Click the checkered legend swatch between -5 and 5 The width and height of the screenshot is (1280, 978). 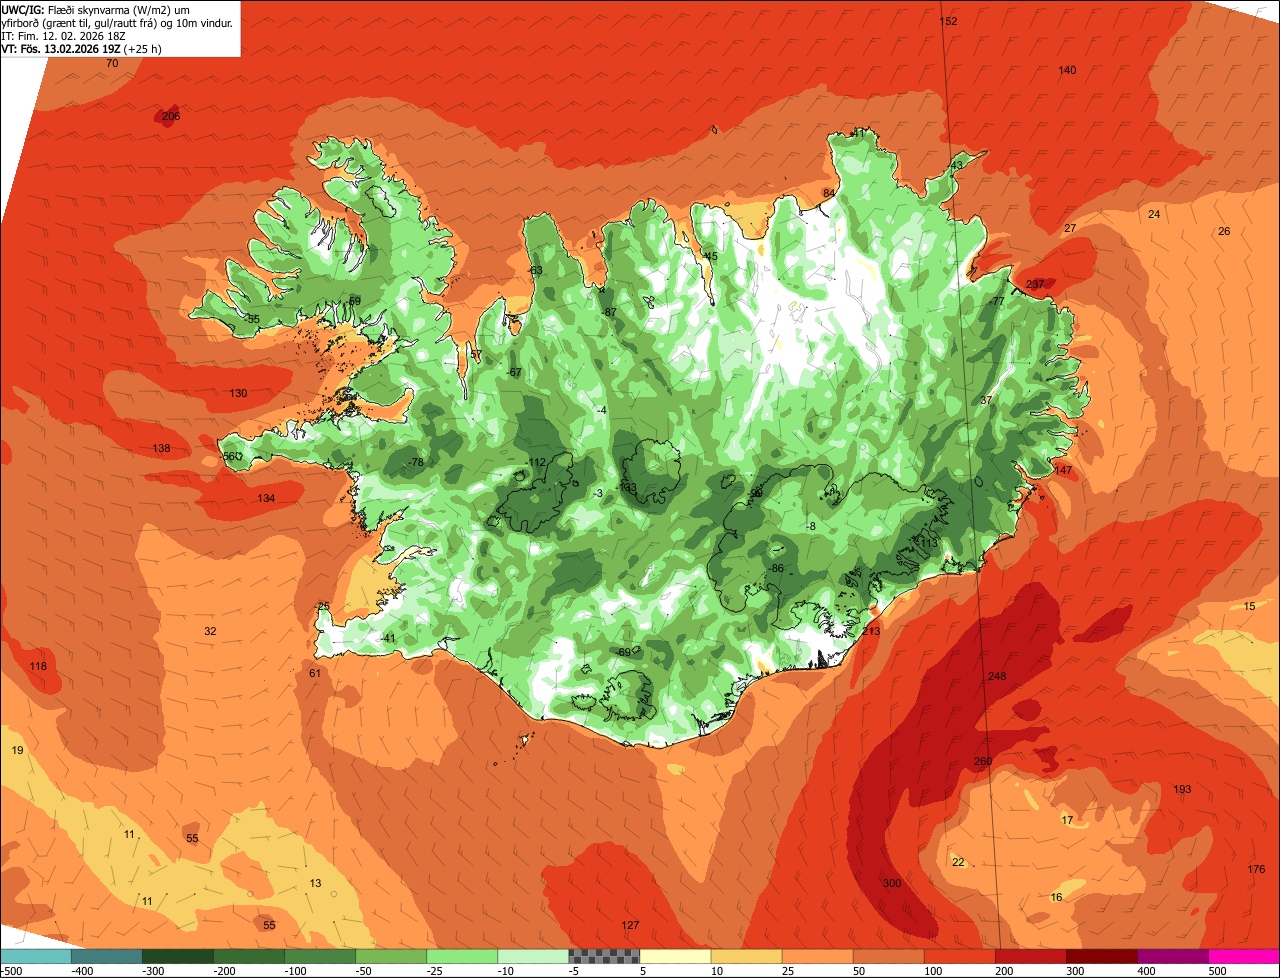pyautogui.click(x=604, y=957)
